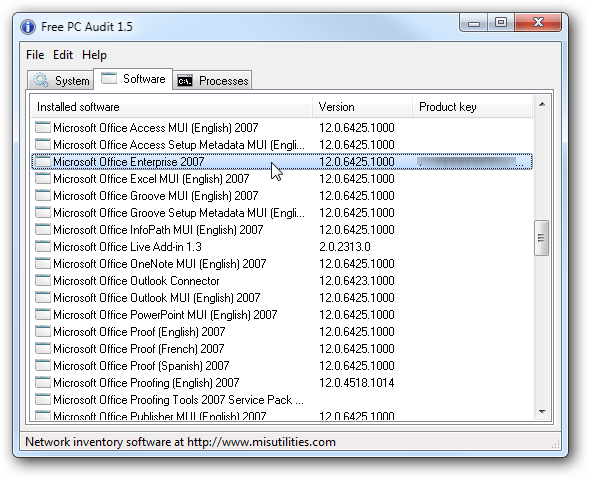
Task: Click icon beside Microsoft Office InfoPath MUI (English) 2007
Action: click(43, 229)
